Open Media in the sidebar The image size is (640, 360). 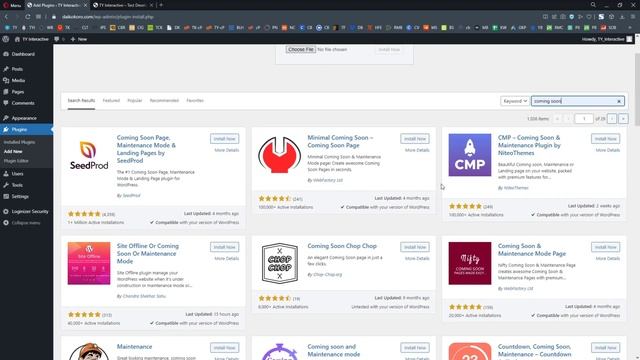[x=18, y=80]
